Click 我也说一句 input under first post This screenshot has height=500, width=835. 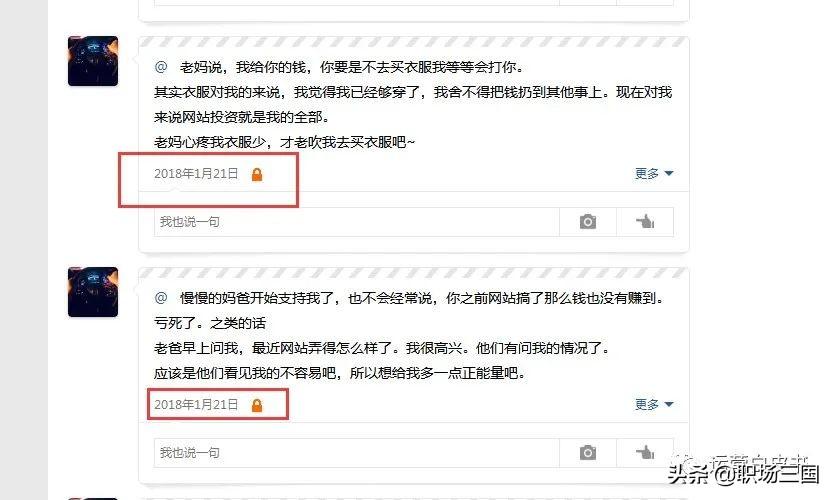coord(357,222)
